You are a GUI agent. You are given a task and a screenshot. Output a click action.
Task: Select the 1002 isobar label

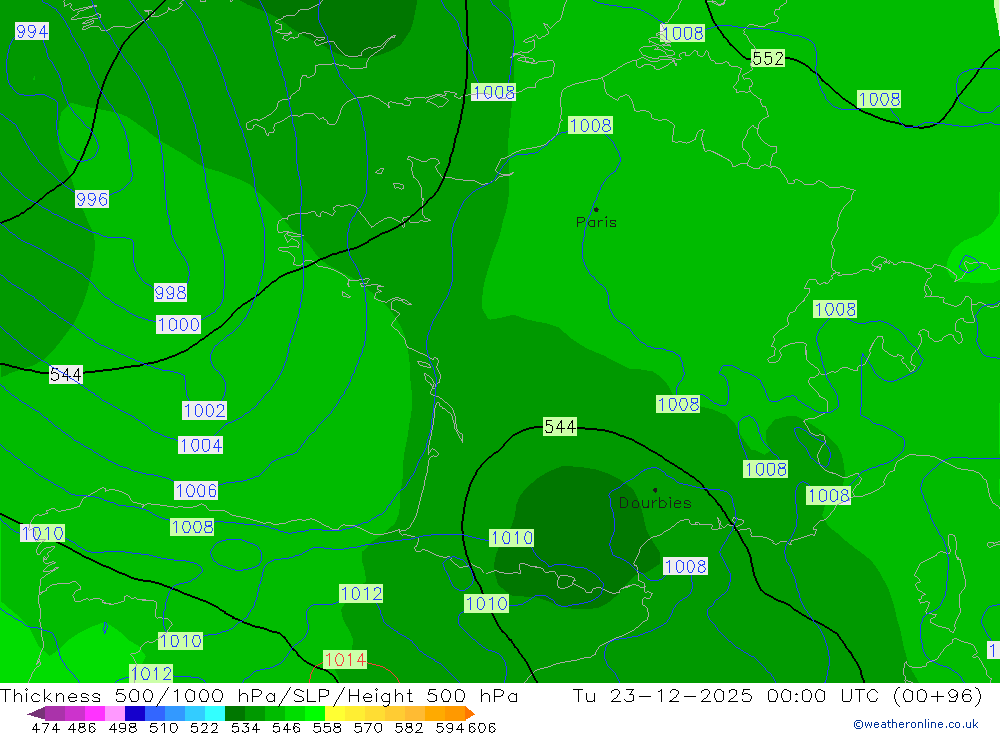tap(205, 410)
